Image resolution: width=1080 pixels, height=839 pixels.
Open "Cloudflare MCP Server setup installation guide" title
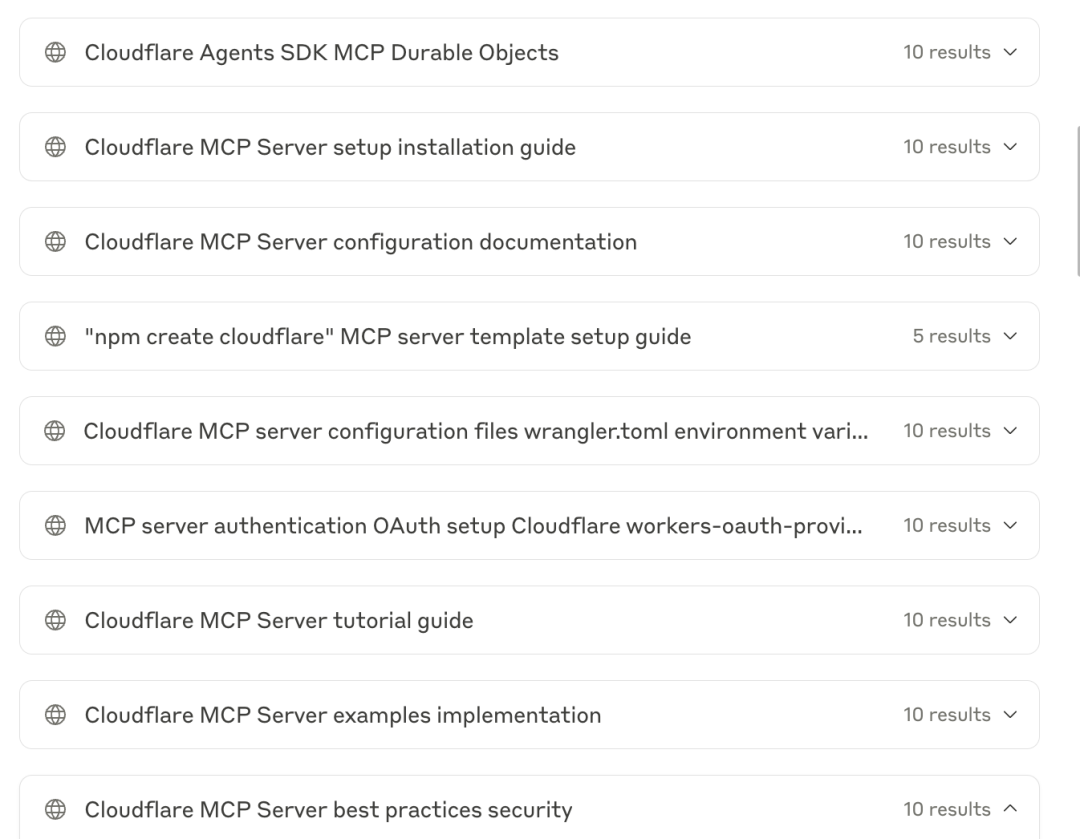click(x=330, y=147)
